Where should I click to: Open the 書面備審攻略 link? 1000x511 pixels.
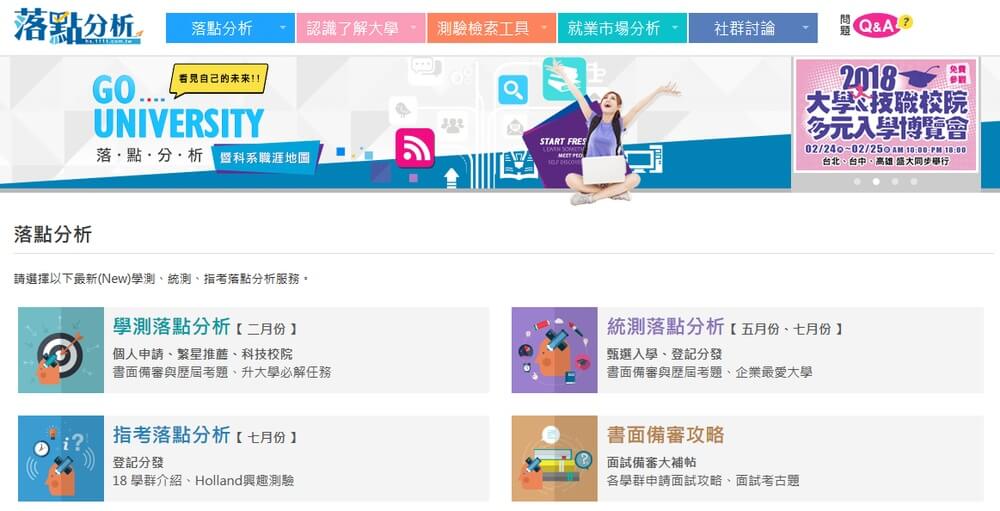coord(665,435)
